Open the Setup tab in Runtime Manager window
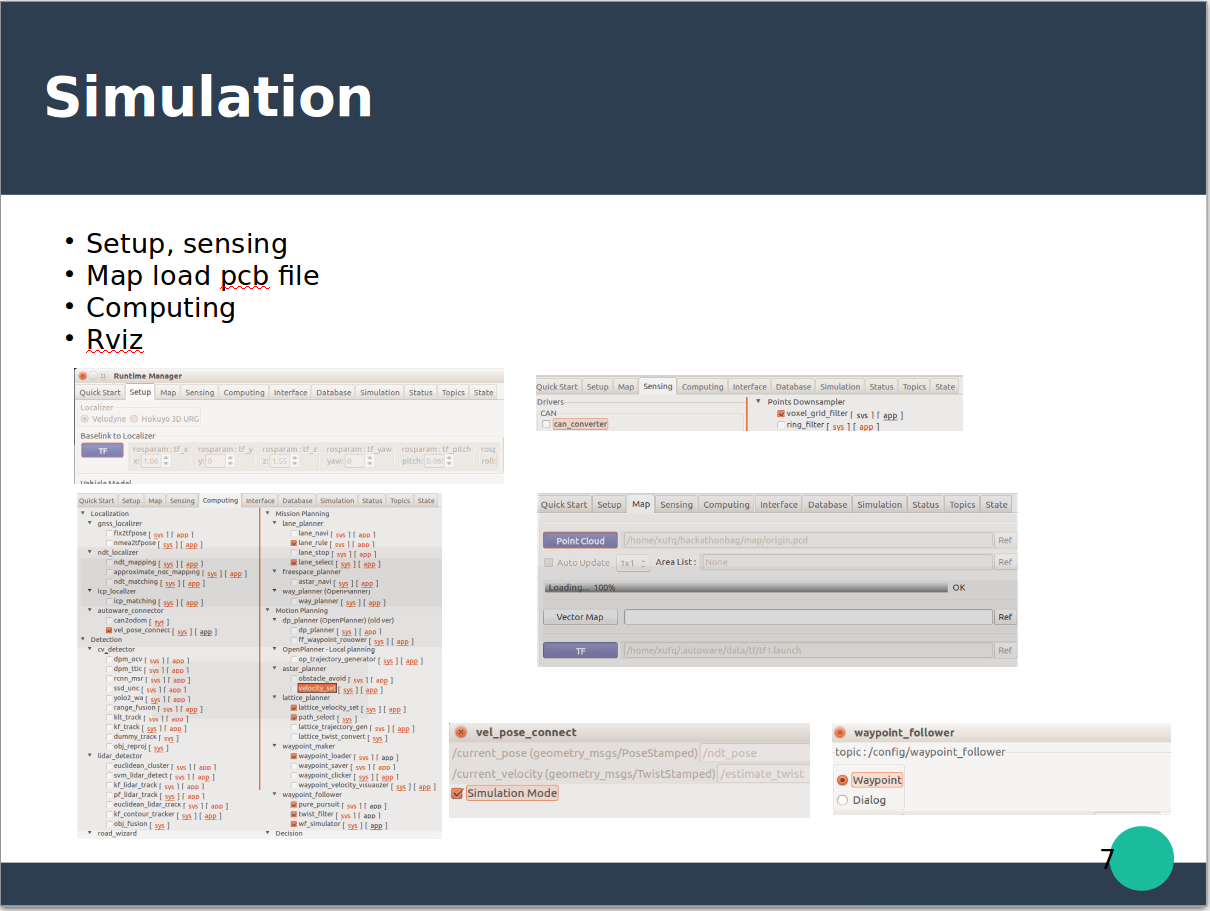Viewport: 1210px width, 911px height. [x=140, y=392]
